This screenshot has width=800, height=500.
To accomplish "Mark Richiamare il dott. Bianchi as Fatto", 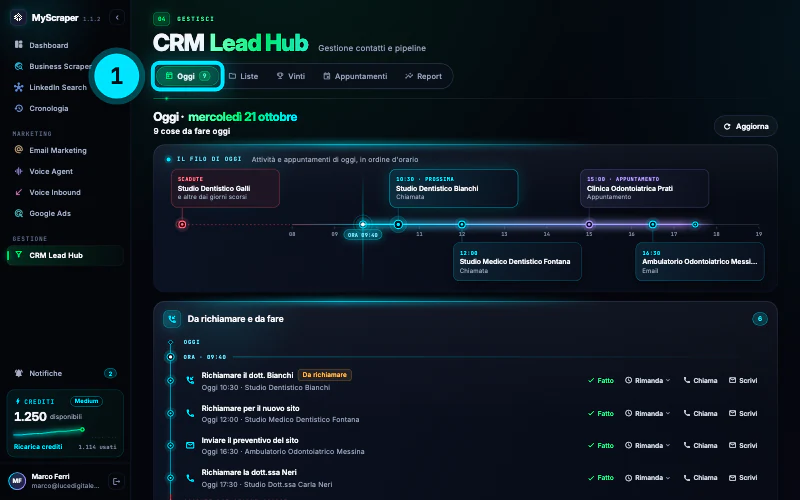I will pos(601,381).
